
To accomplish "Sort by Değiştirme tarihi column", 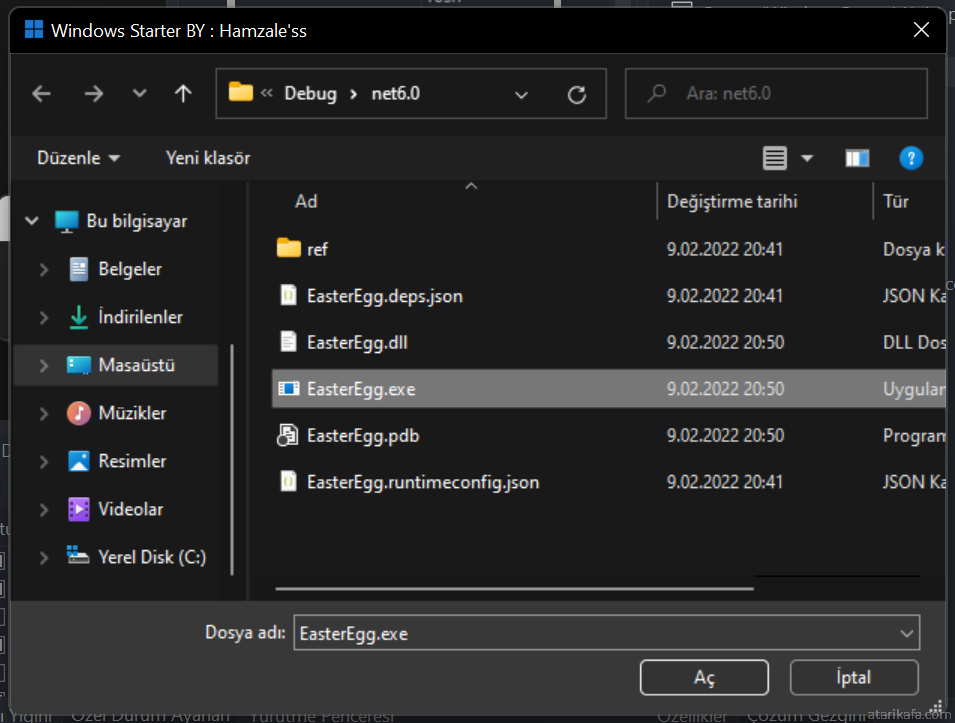I will (x=732, y=202).
